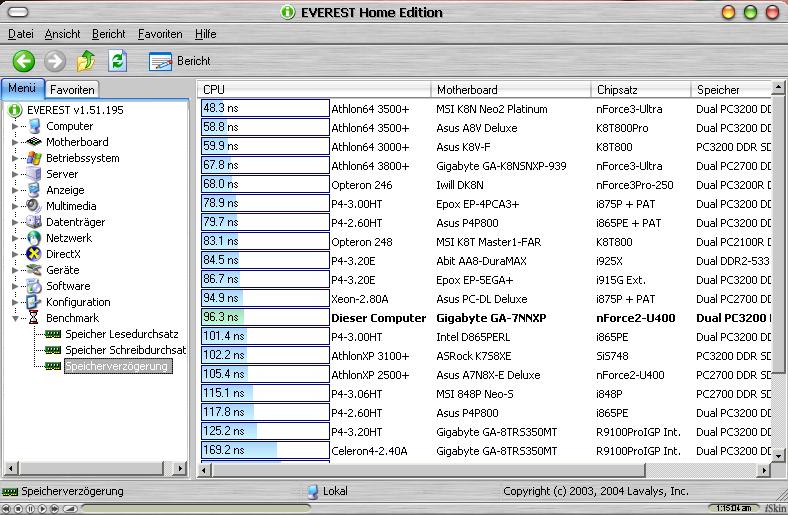Click the EVEREST root info icon in tree
Image resolution: width=788 pixels, height=515 pixels.
click(x=15, y=110)
